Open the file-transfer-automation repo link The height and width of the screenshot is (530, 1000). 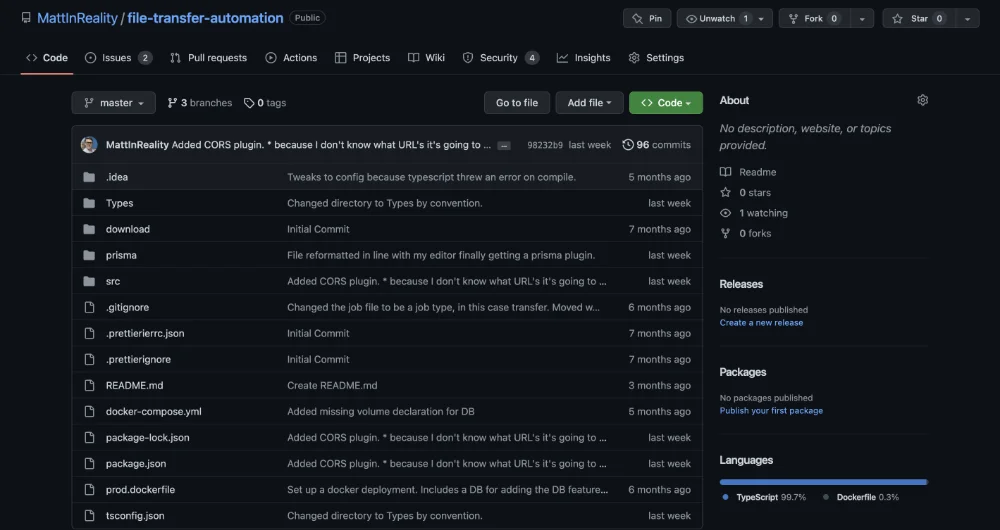click(205, 18)
